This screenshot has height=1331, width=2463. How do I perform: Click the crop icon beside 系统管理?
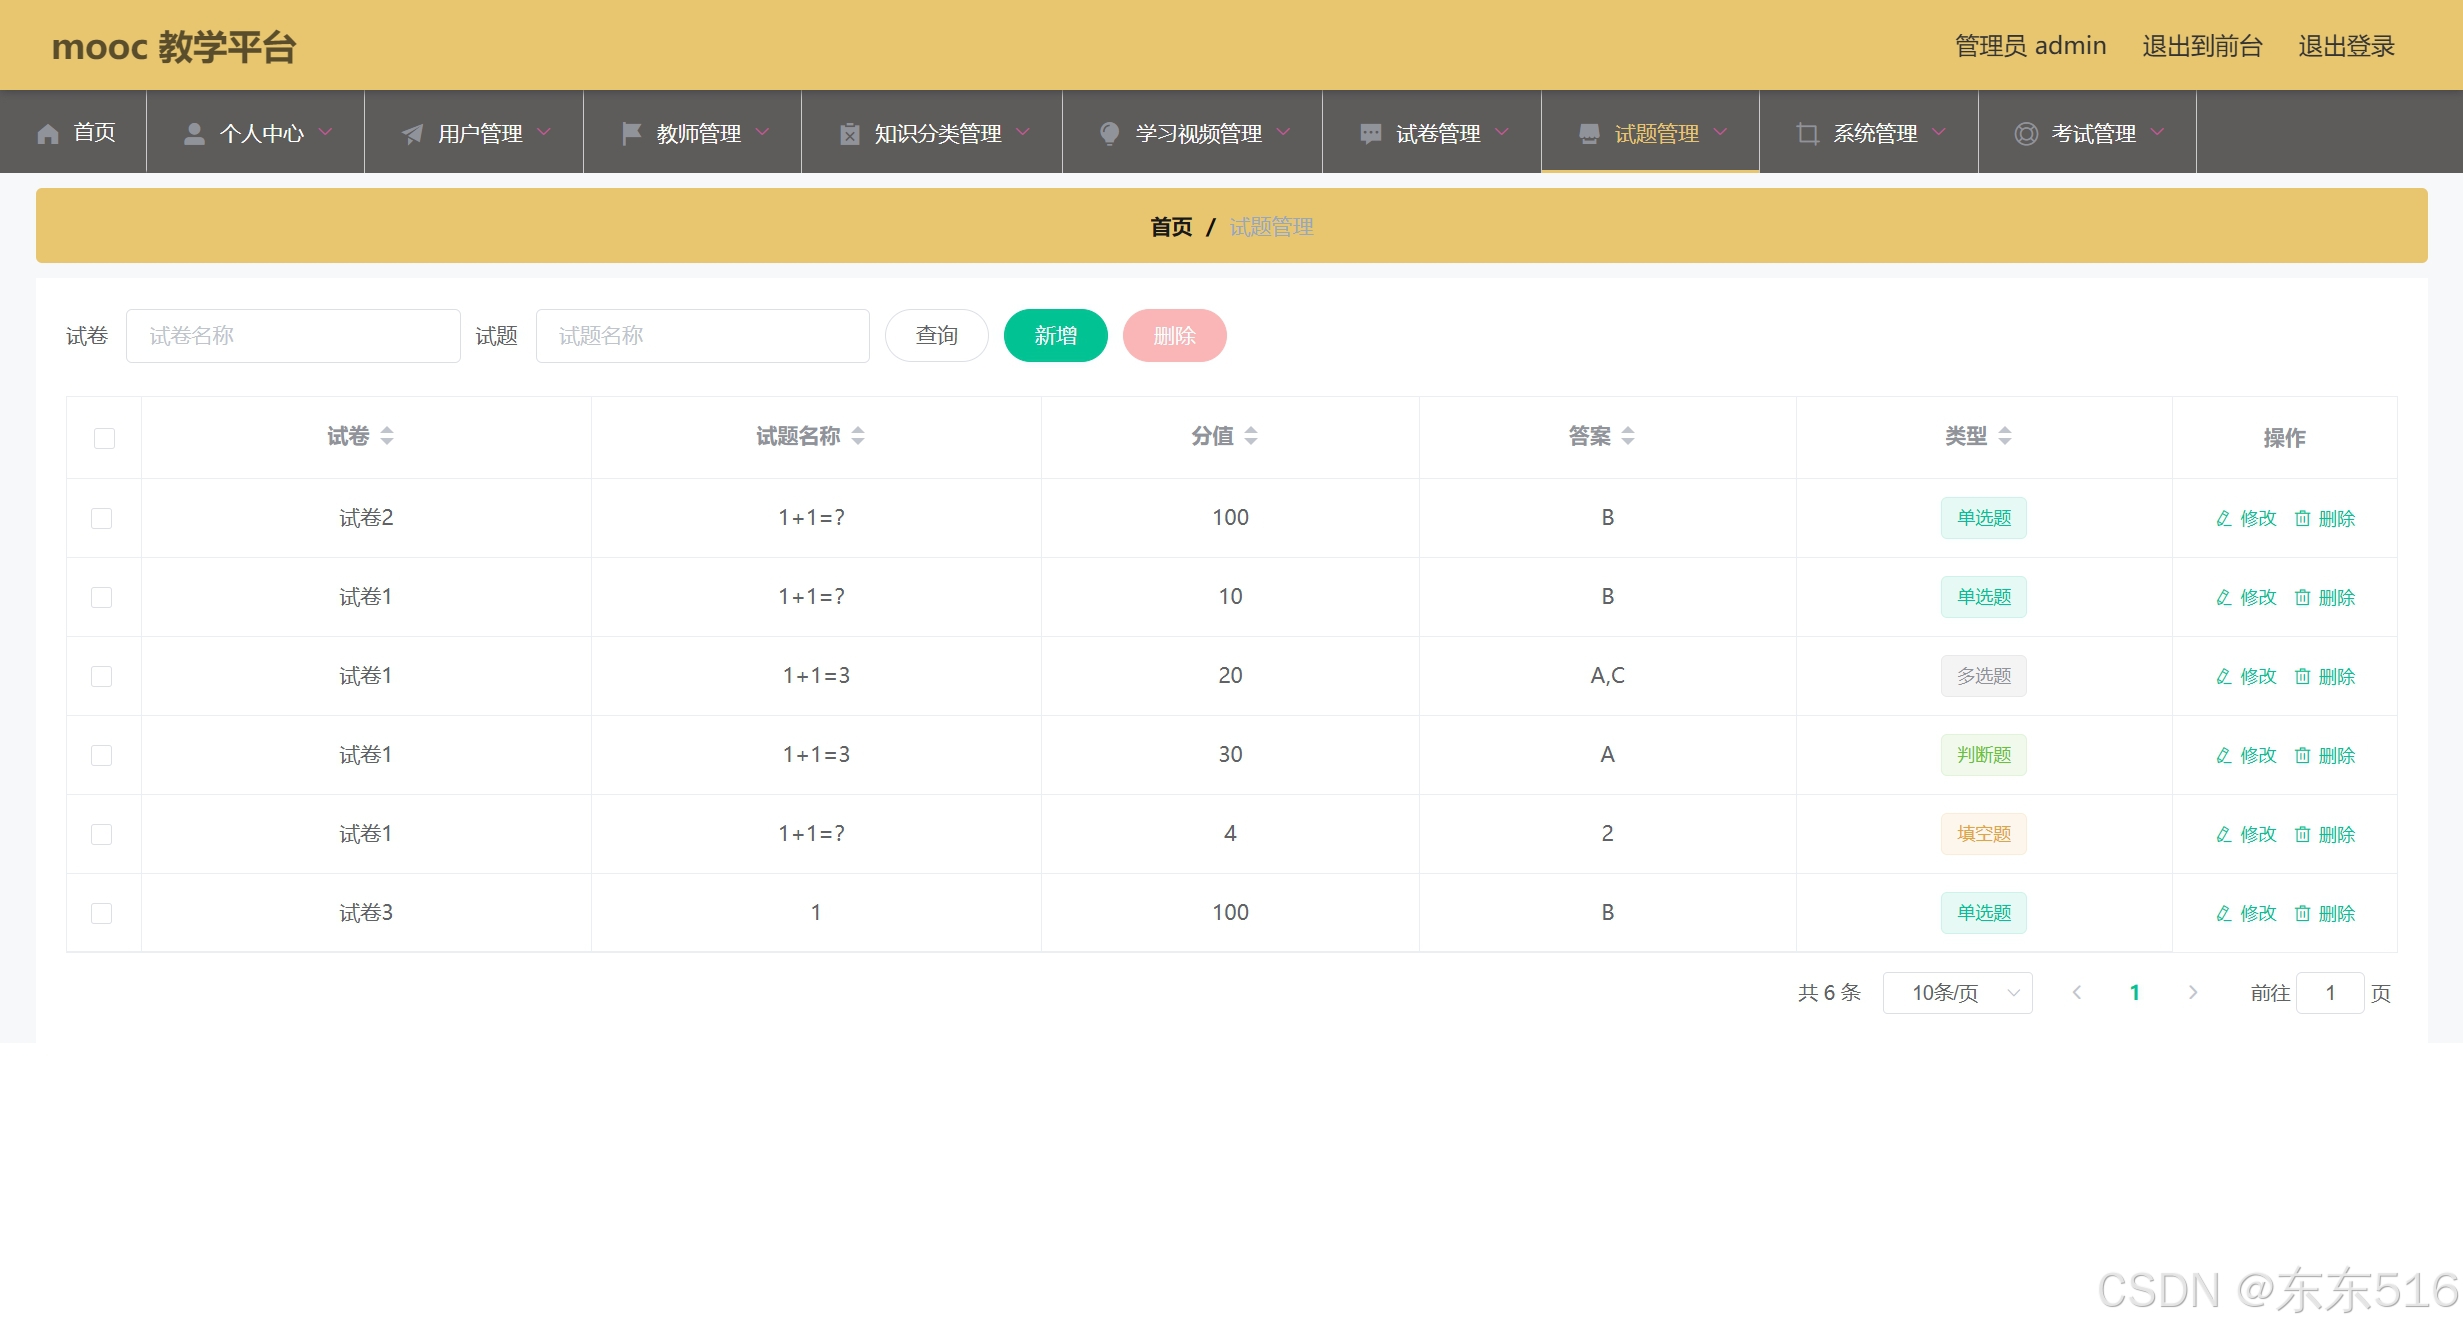(x=1807, y=134)
